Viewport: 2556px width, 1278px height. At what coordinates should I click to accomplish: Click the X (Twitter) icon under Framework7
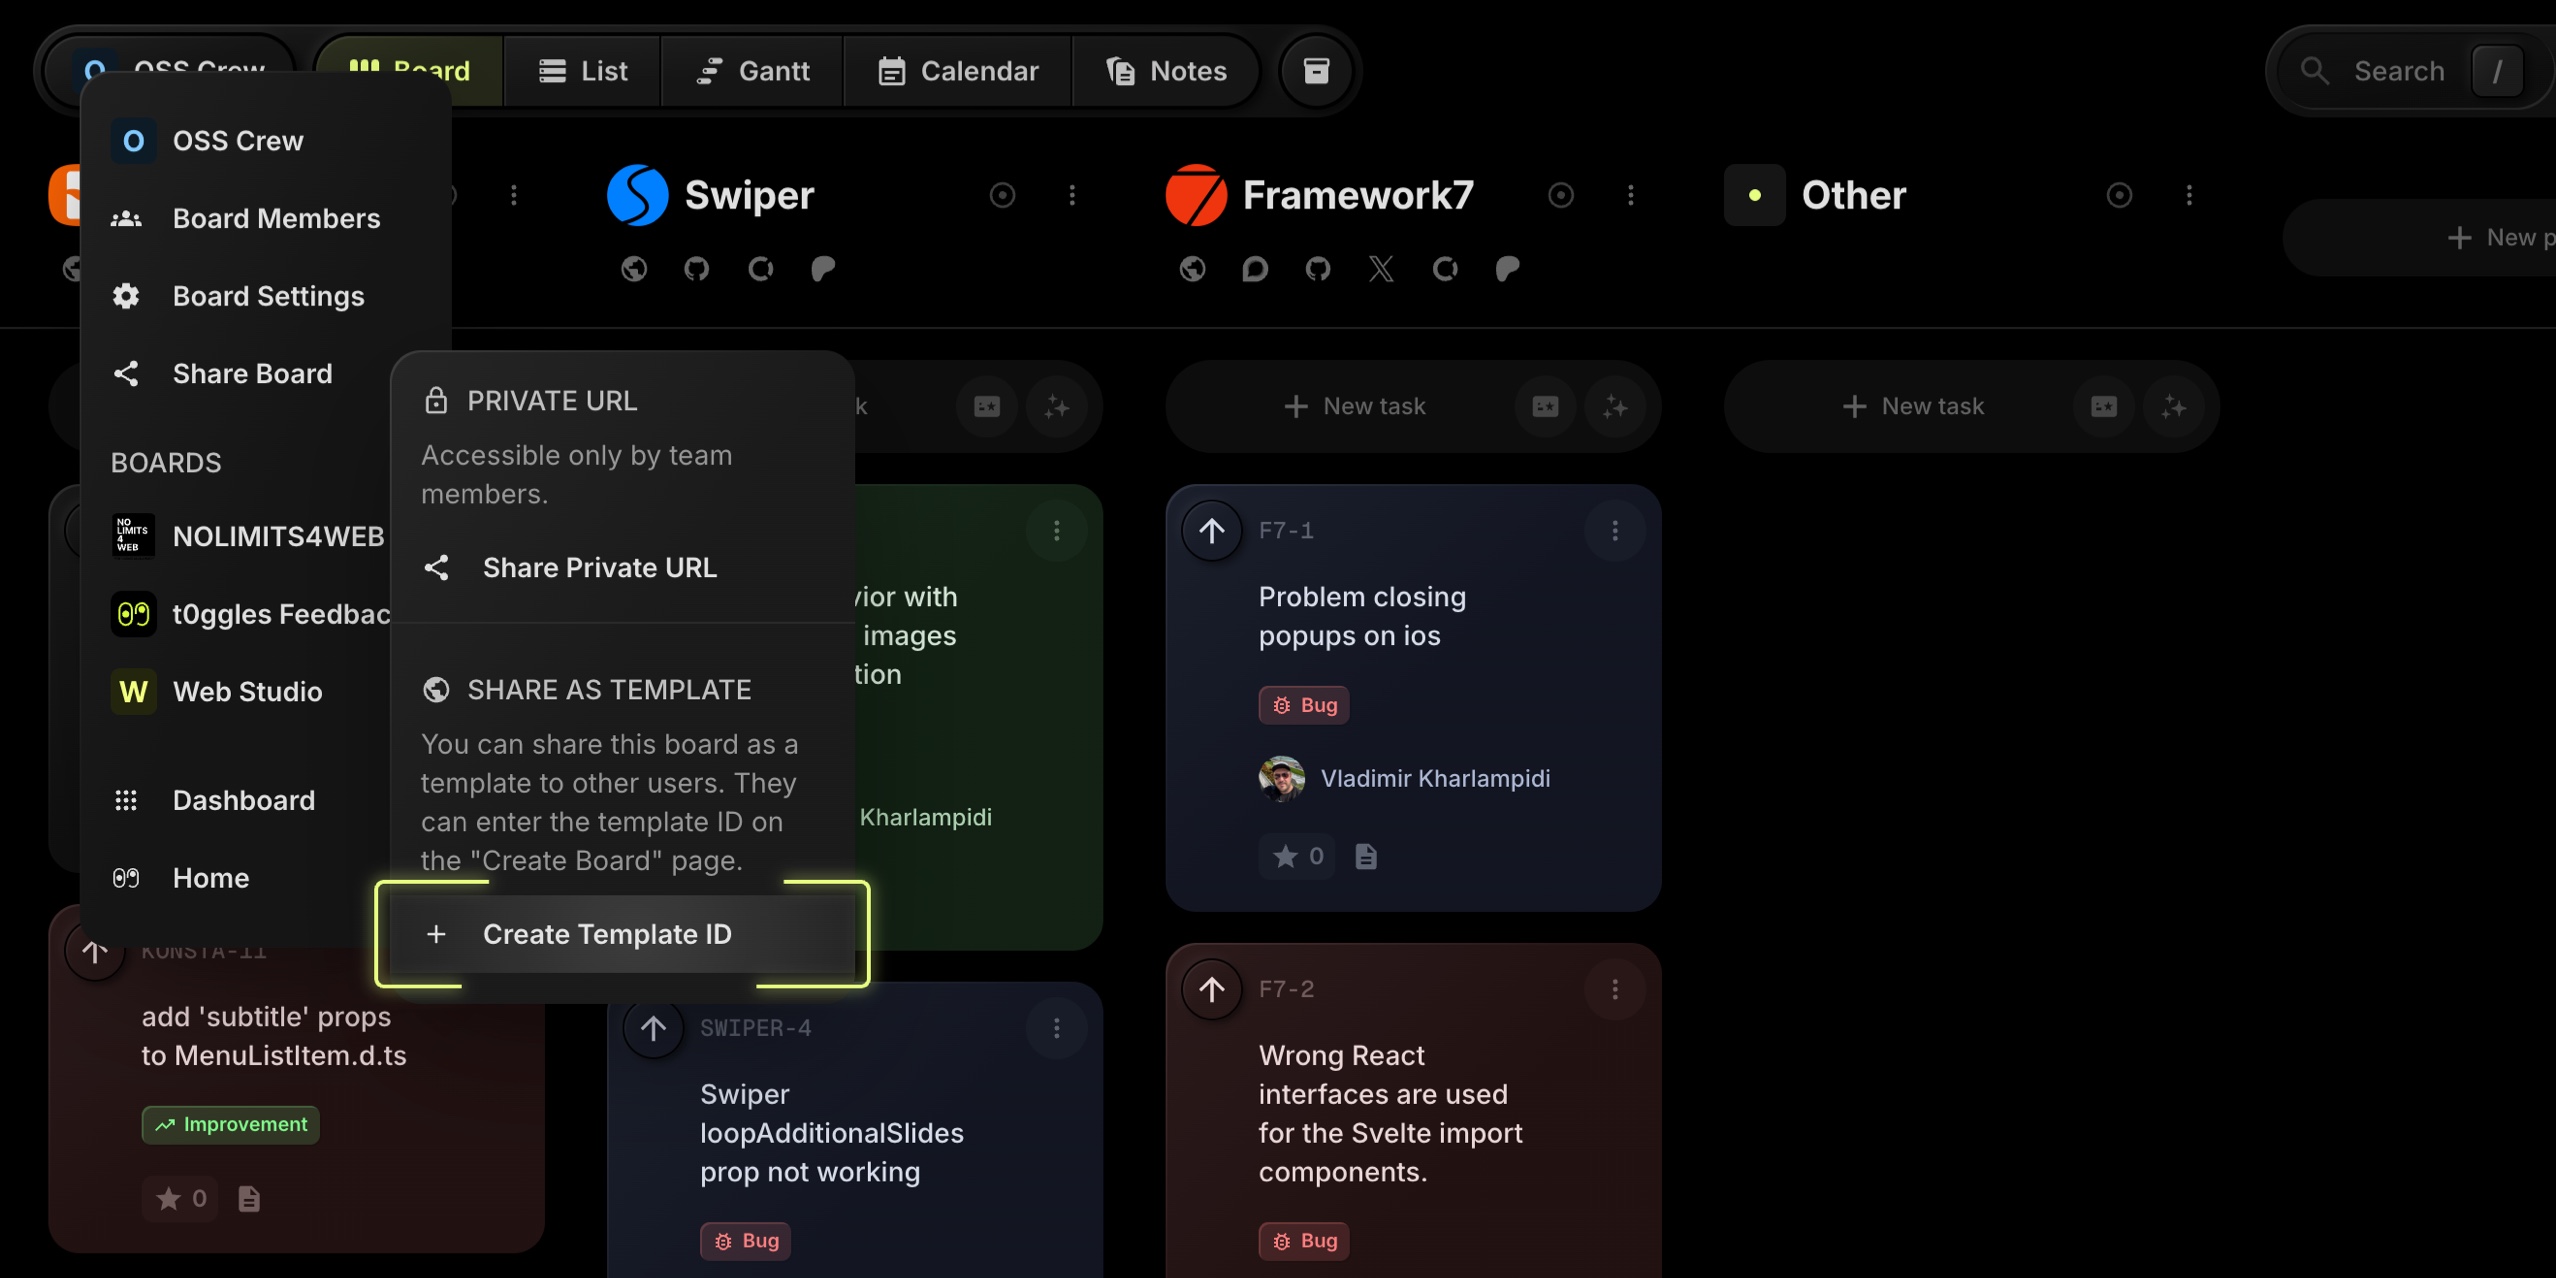point(1381,269)
